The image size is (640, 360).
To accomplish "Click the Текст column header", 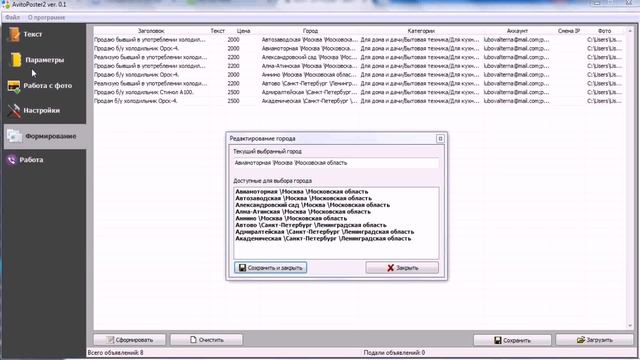I will pos(218,31).
